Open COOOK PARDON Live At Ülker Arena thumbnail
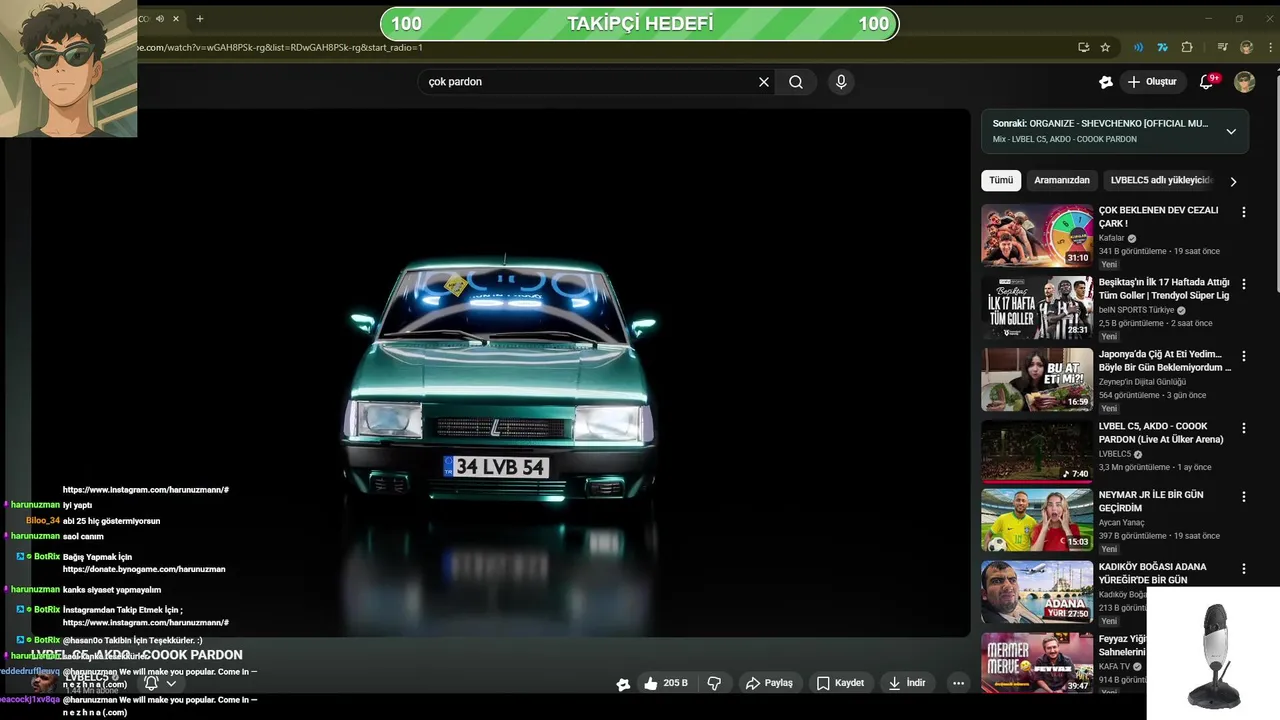 (x=1037, y=452)
